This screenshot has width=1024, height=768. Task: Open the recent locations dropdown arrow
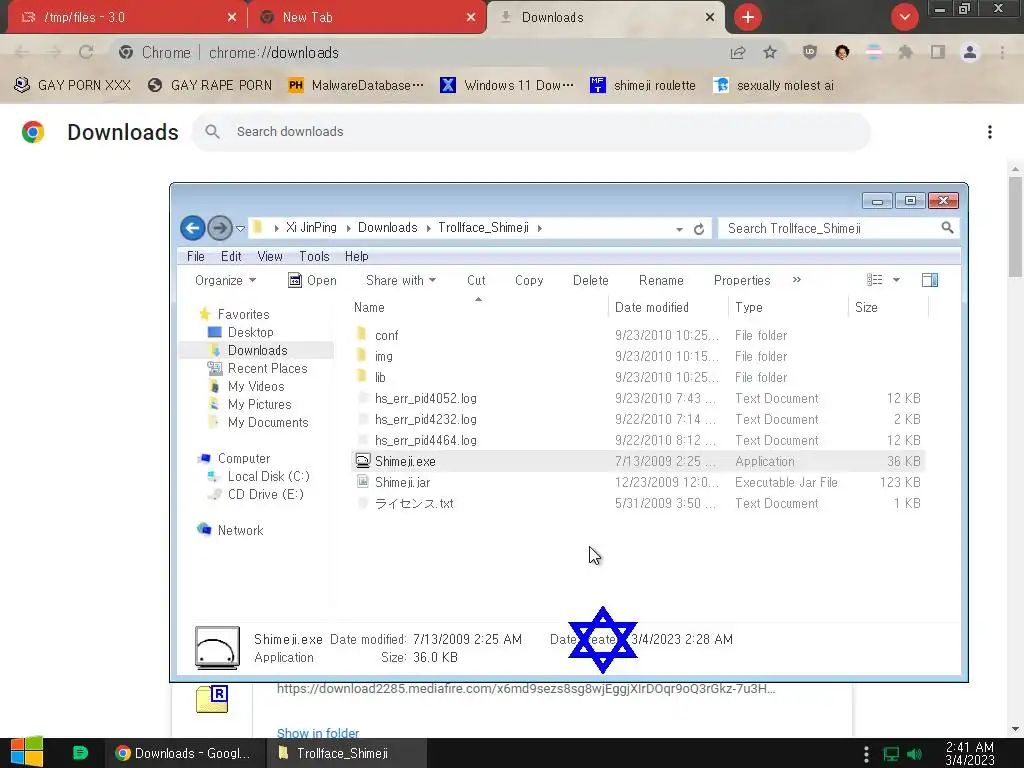(240, 229)
